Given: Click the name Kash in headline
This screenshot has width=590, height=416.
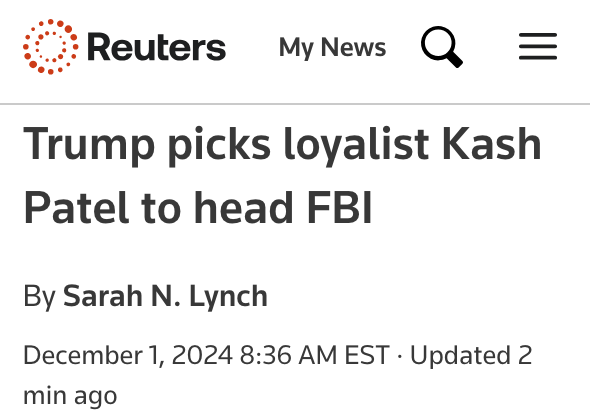Looking at the screenshot, I should 491,144.
